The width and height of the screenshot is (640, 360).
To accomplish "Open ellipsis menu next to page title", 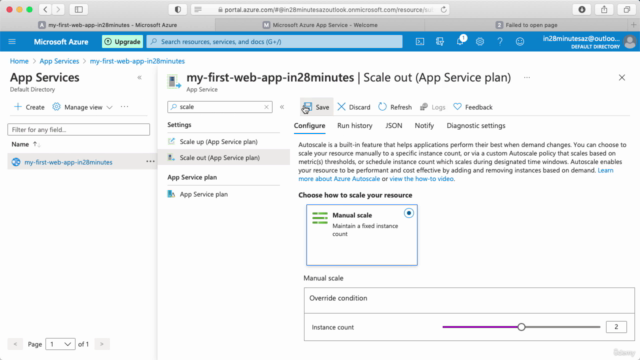I will pyautogui.click(x=527, y=78).
